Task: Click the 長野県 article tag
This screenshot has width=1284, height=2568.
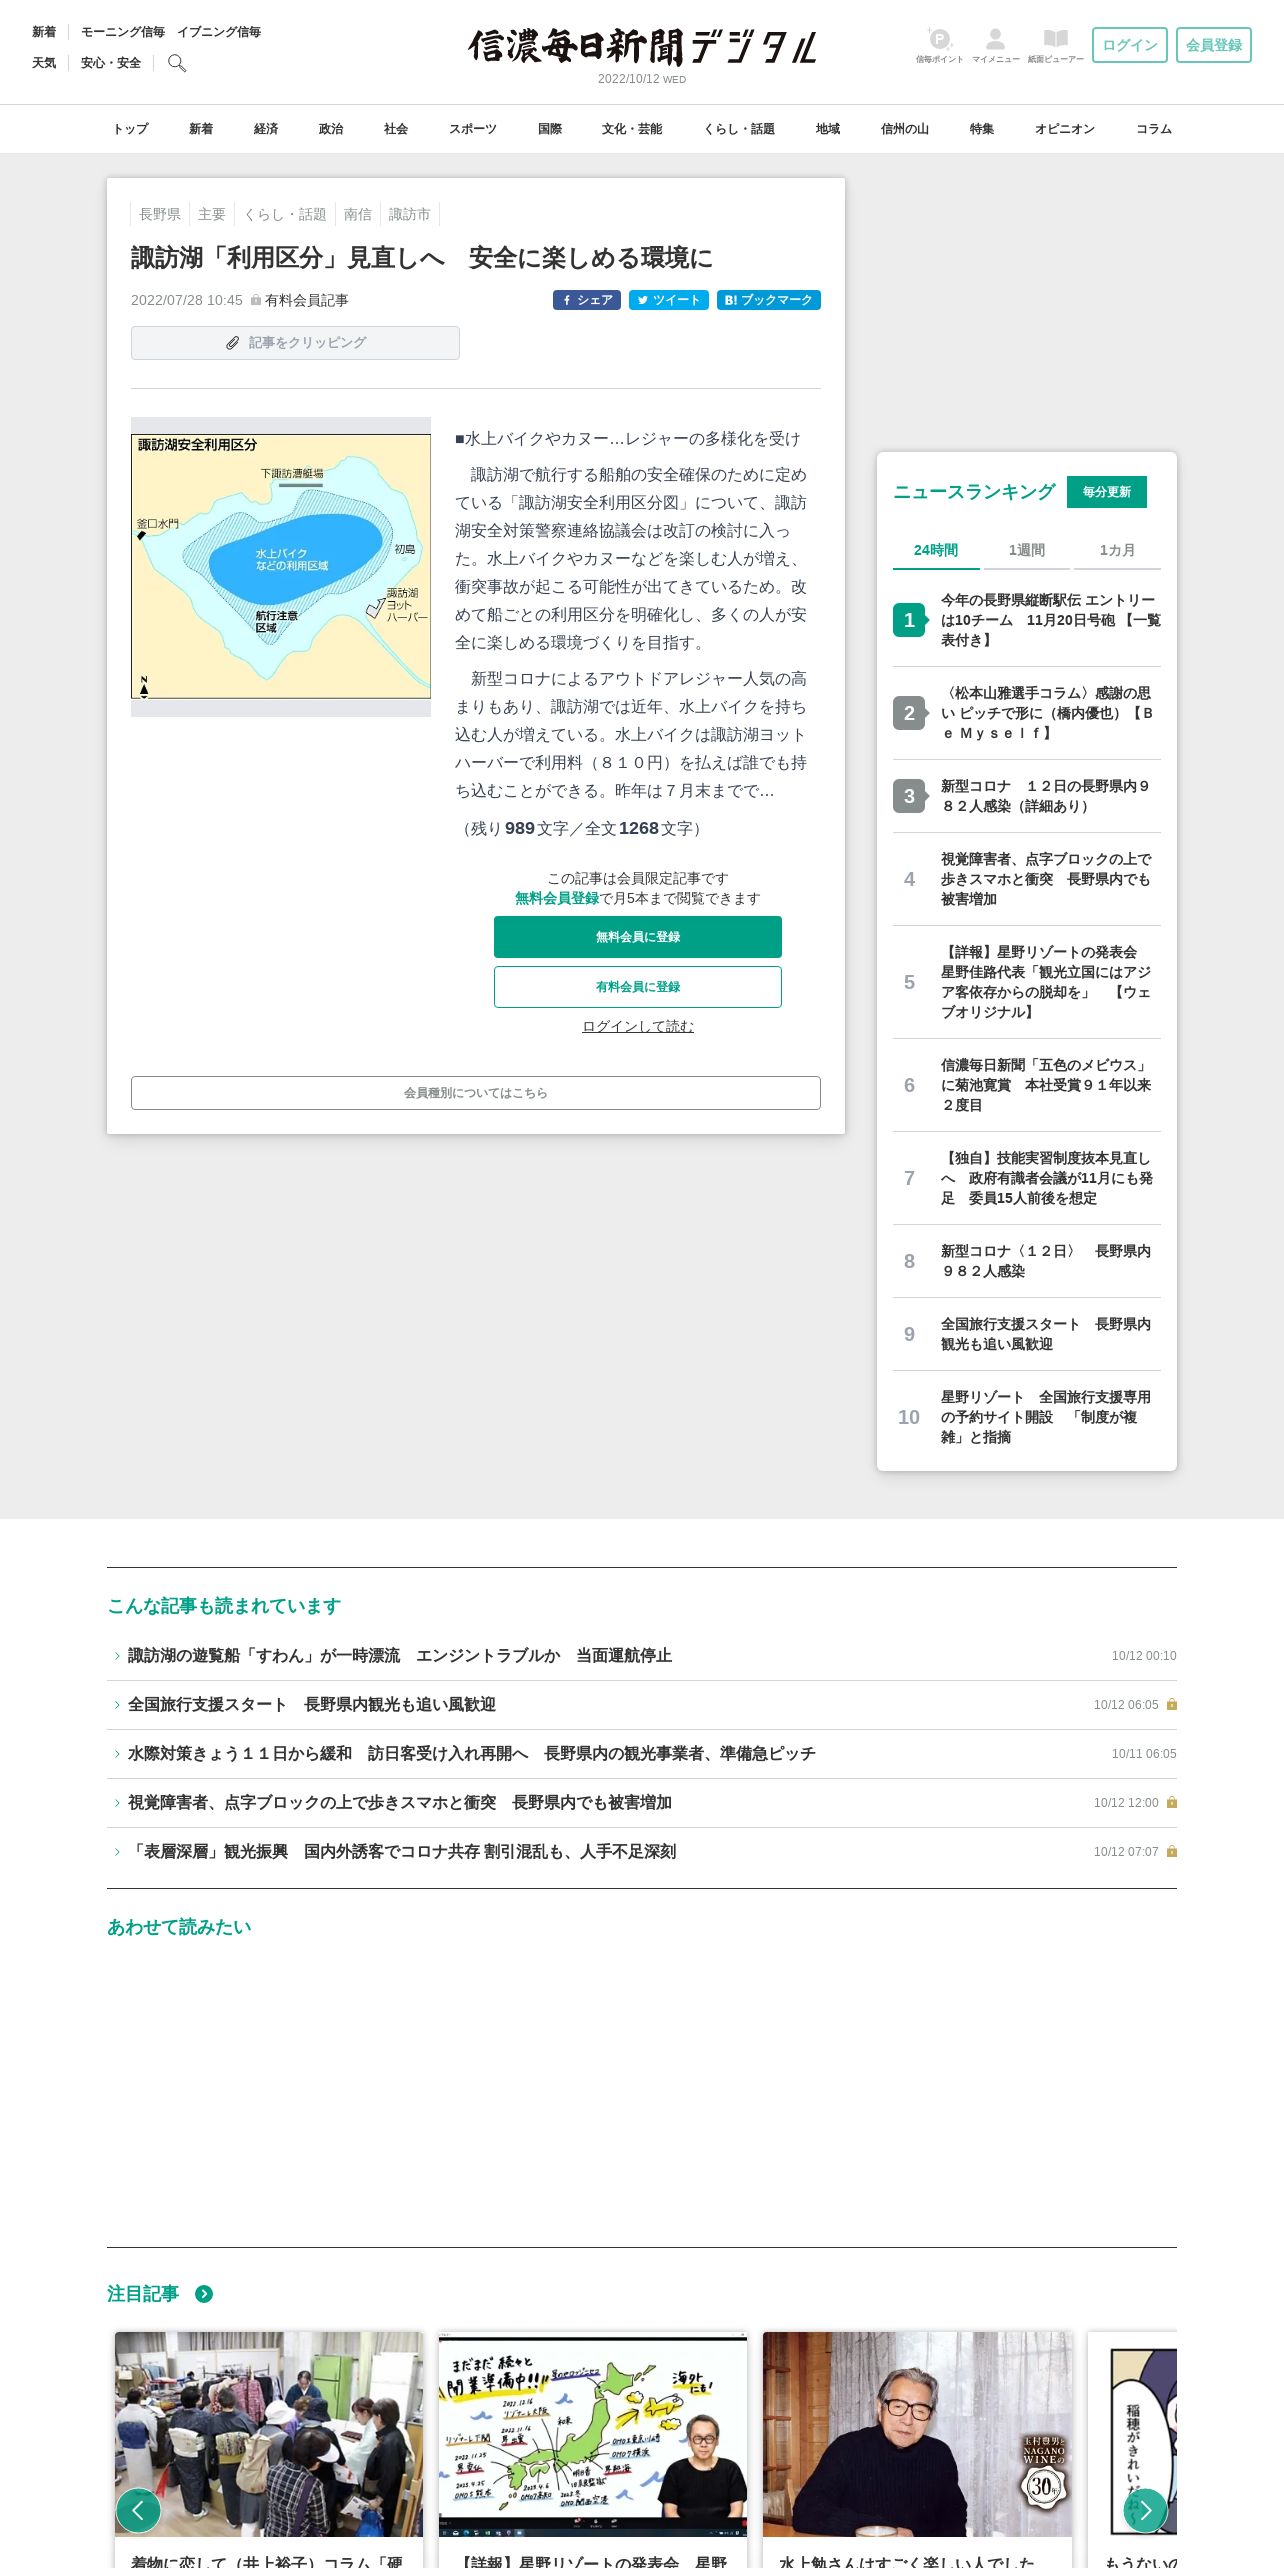Action: [x=160, y=214]
